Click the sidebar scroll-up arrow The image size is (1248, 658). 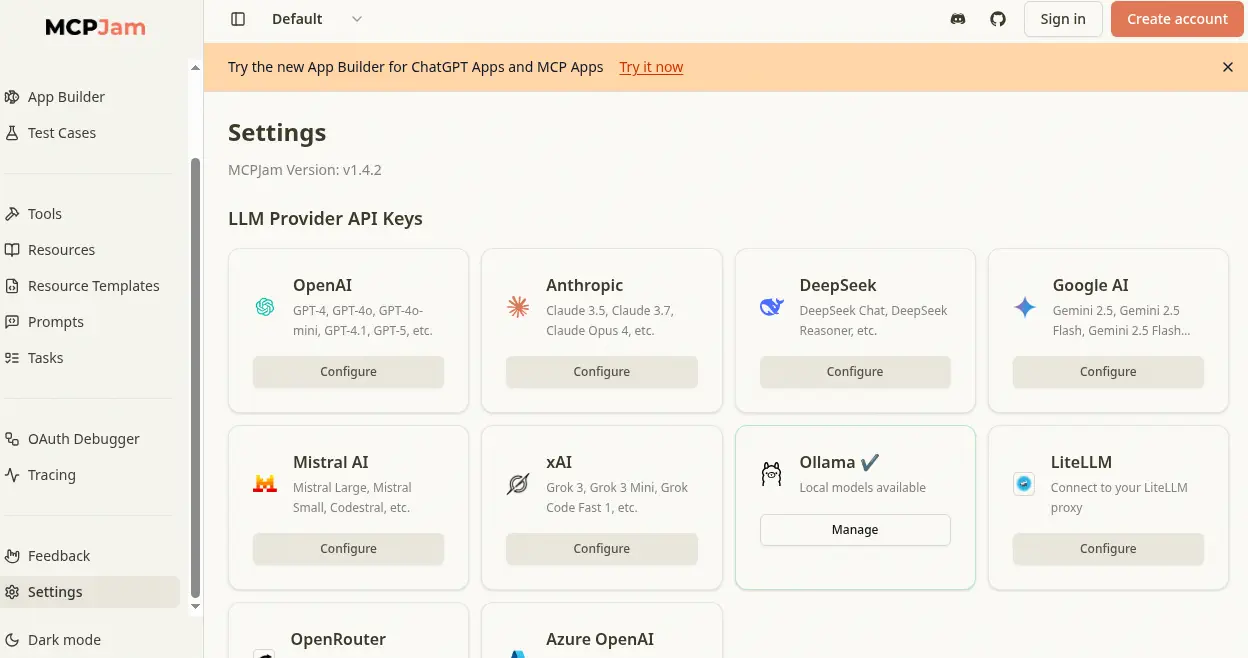(x=196, y=68)
